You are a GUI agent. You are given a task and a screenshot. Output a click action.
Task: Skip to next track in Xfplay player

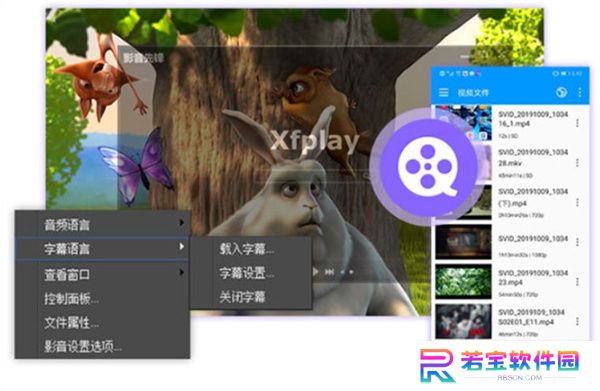(x=329, y=272)
